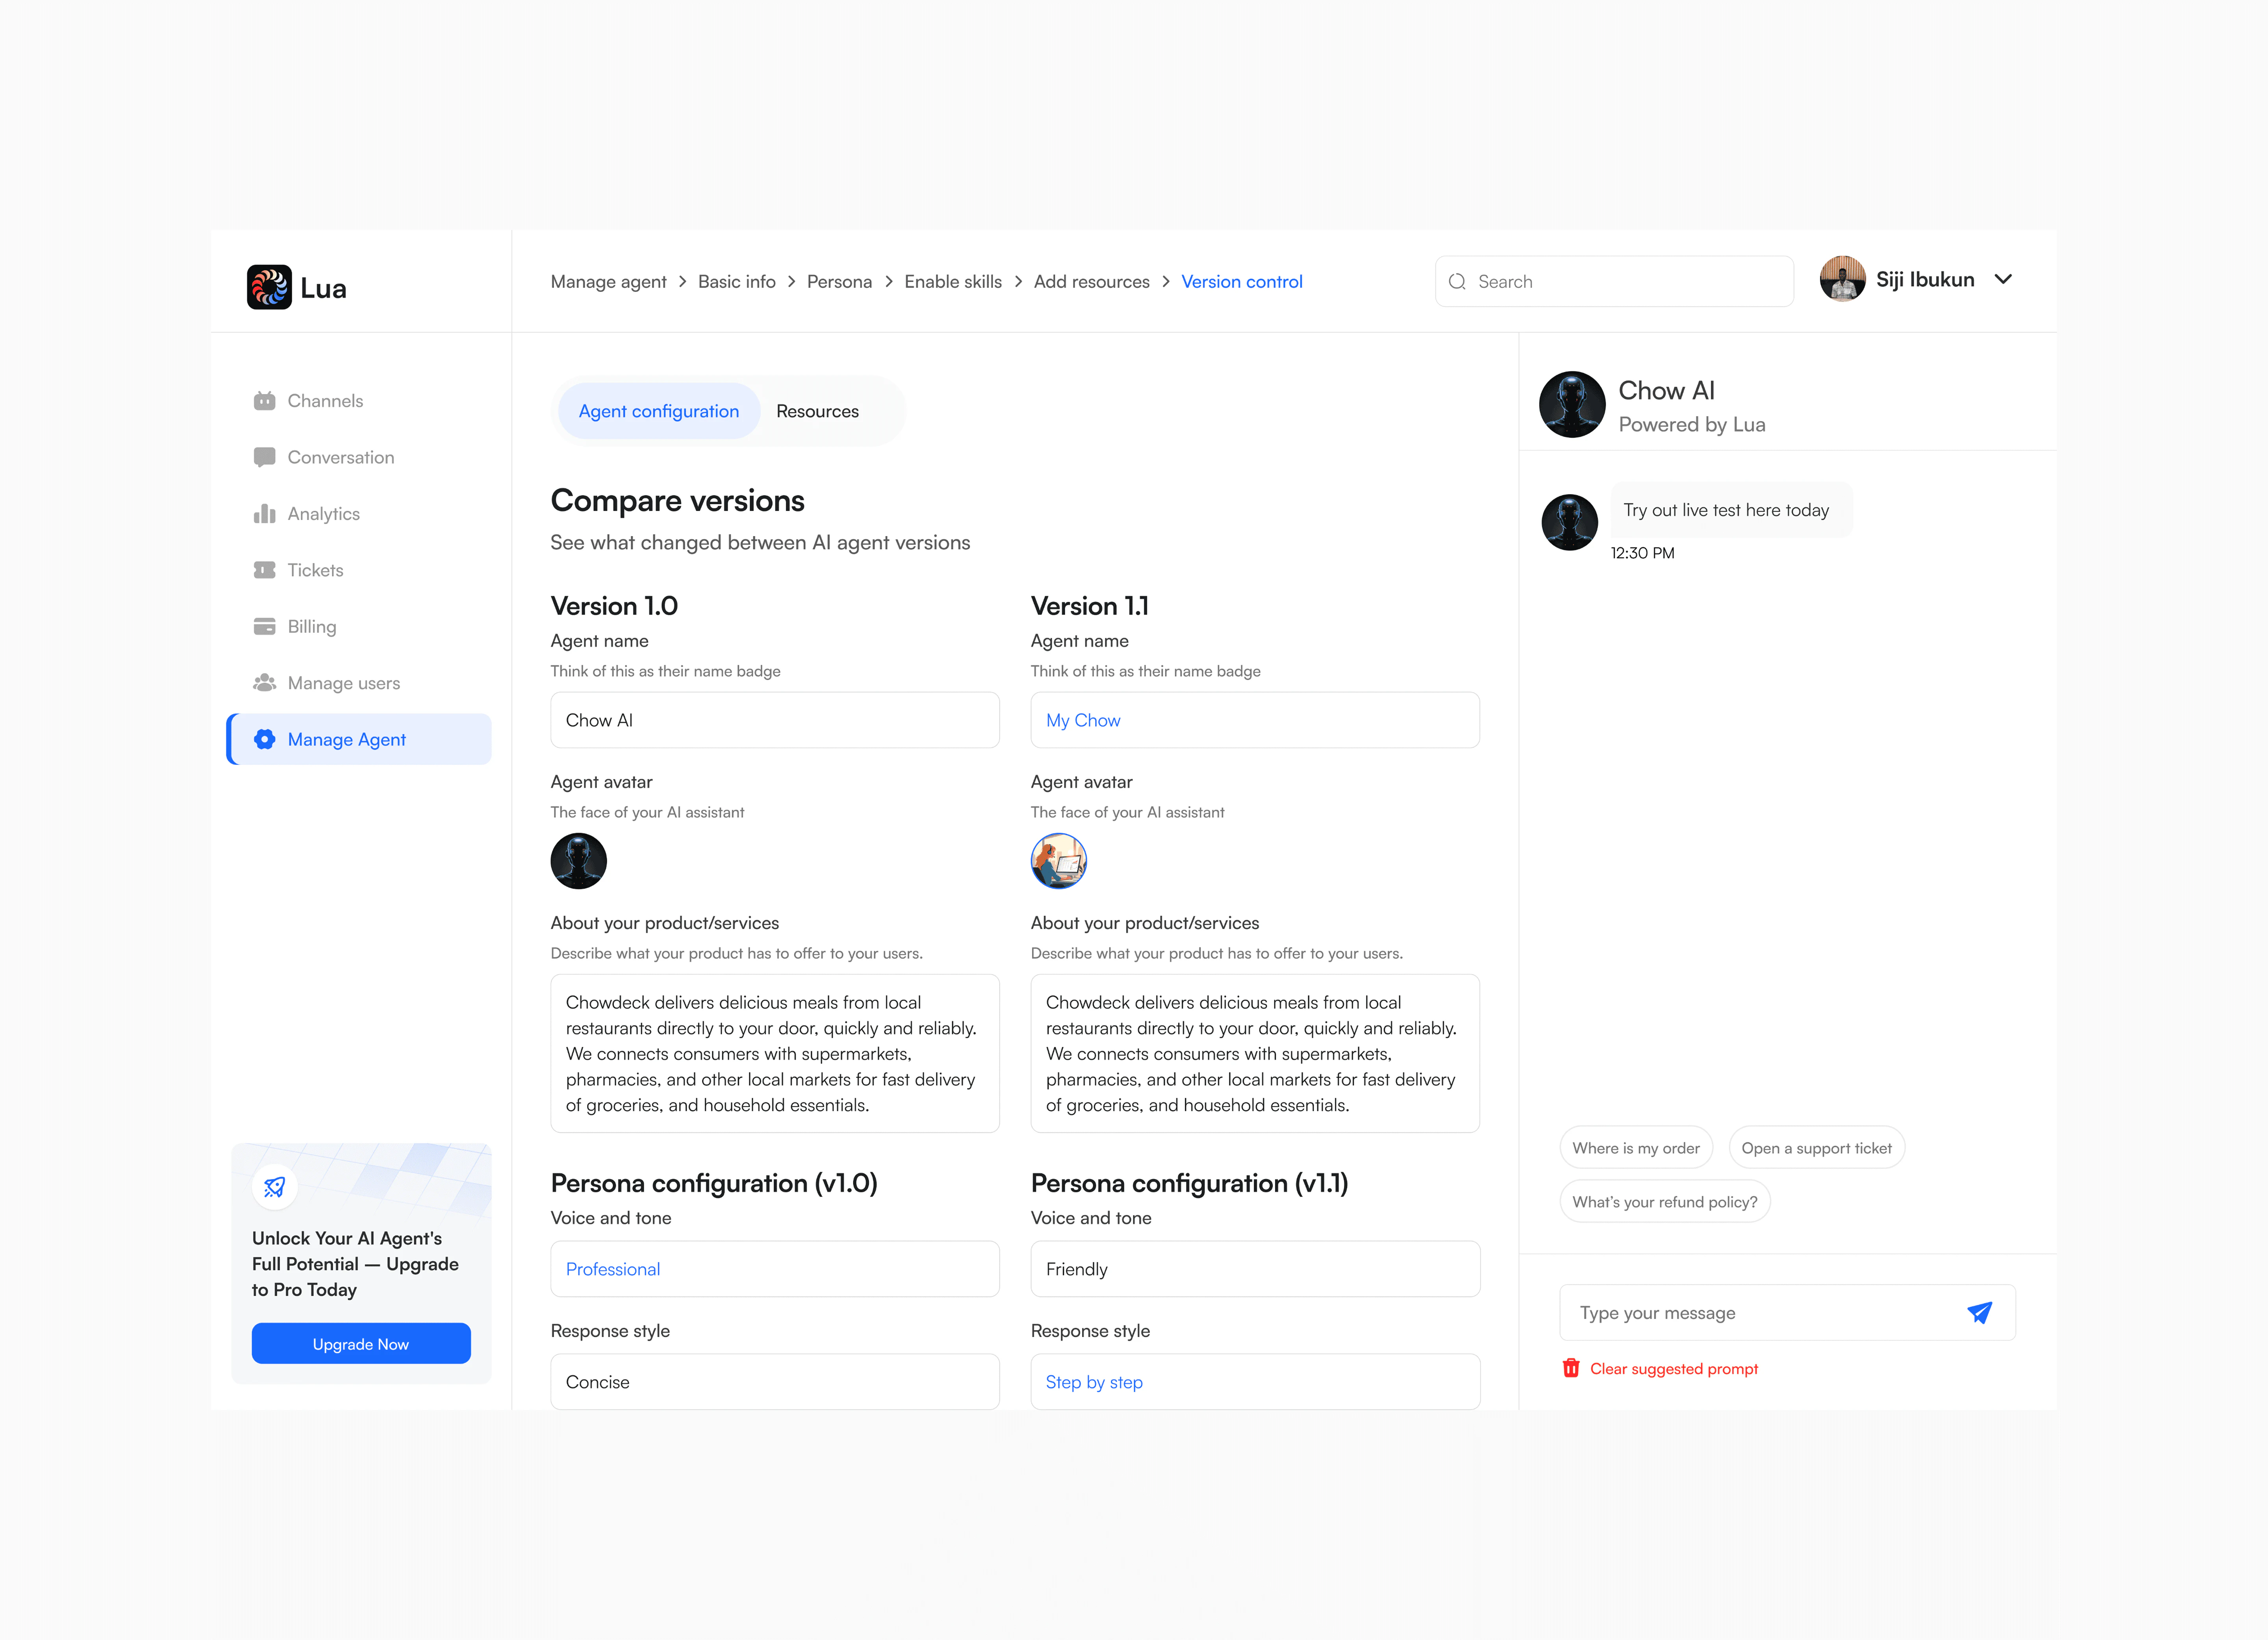Click the Version 1.0 product description box
Screen dimensions: 2268x1640
click(775, 1053)
